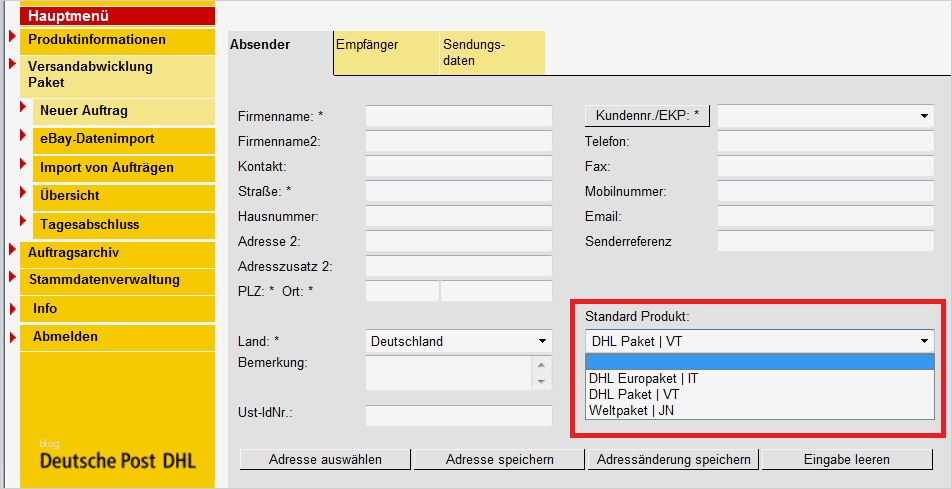952x489 pixels.
Task: Open the Land country dropdown
Action: click(x=458, y=341)
